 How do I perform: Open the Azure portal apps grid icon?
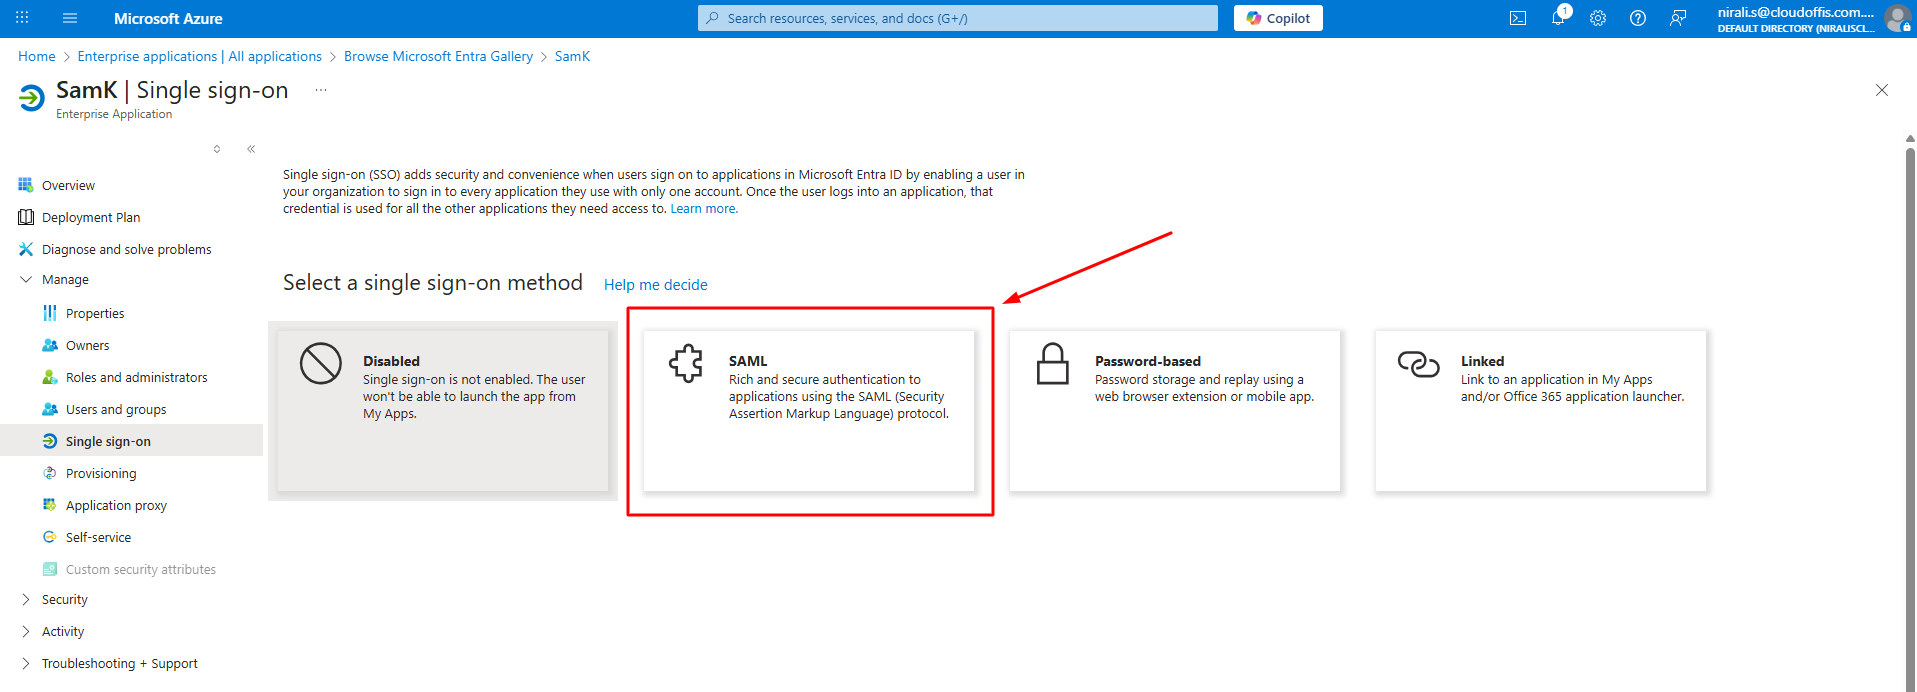22,18
